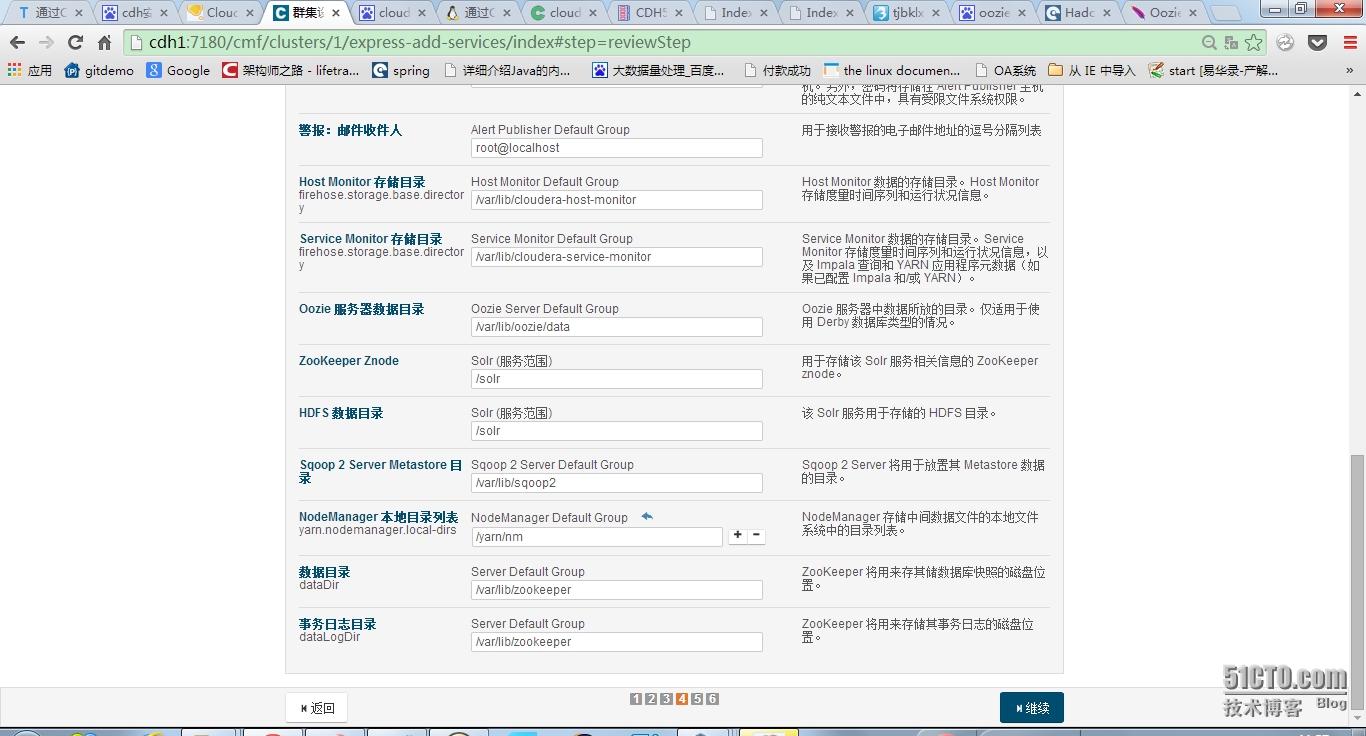
Task: Edit the Oozie /var/lib/oozie/data field
Action: 616,327
